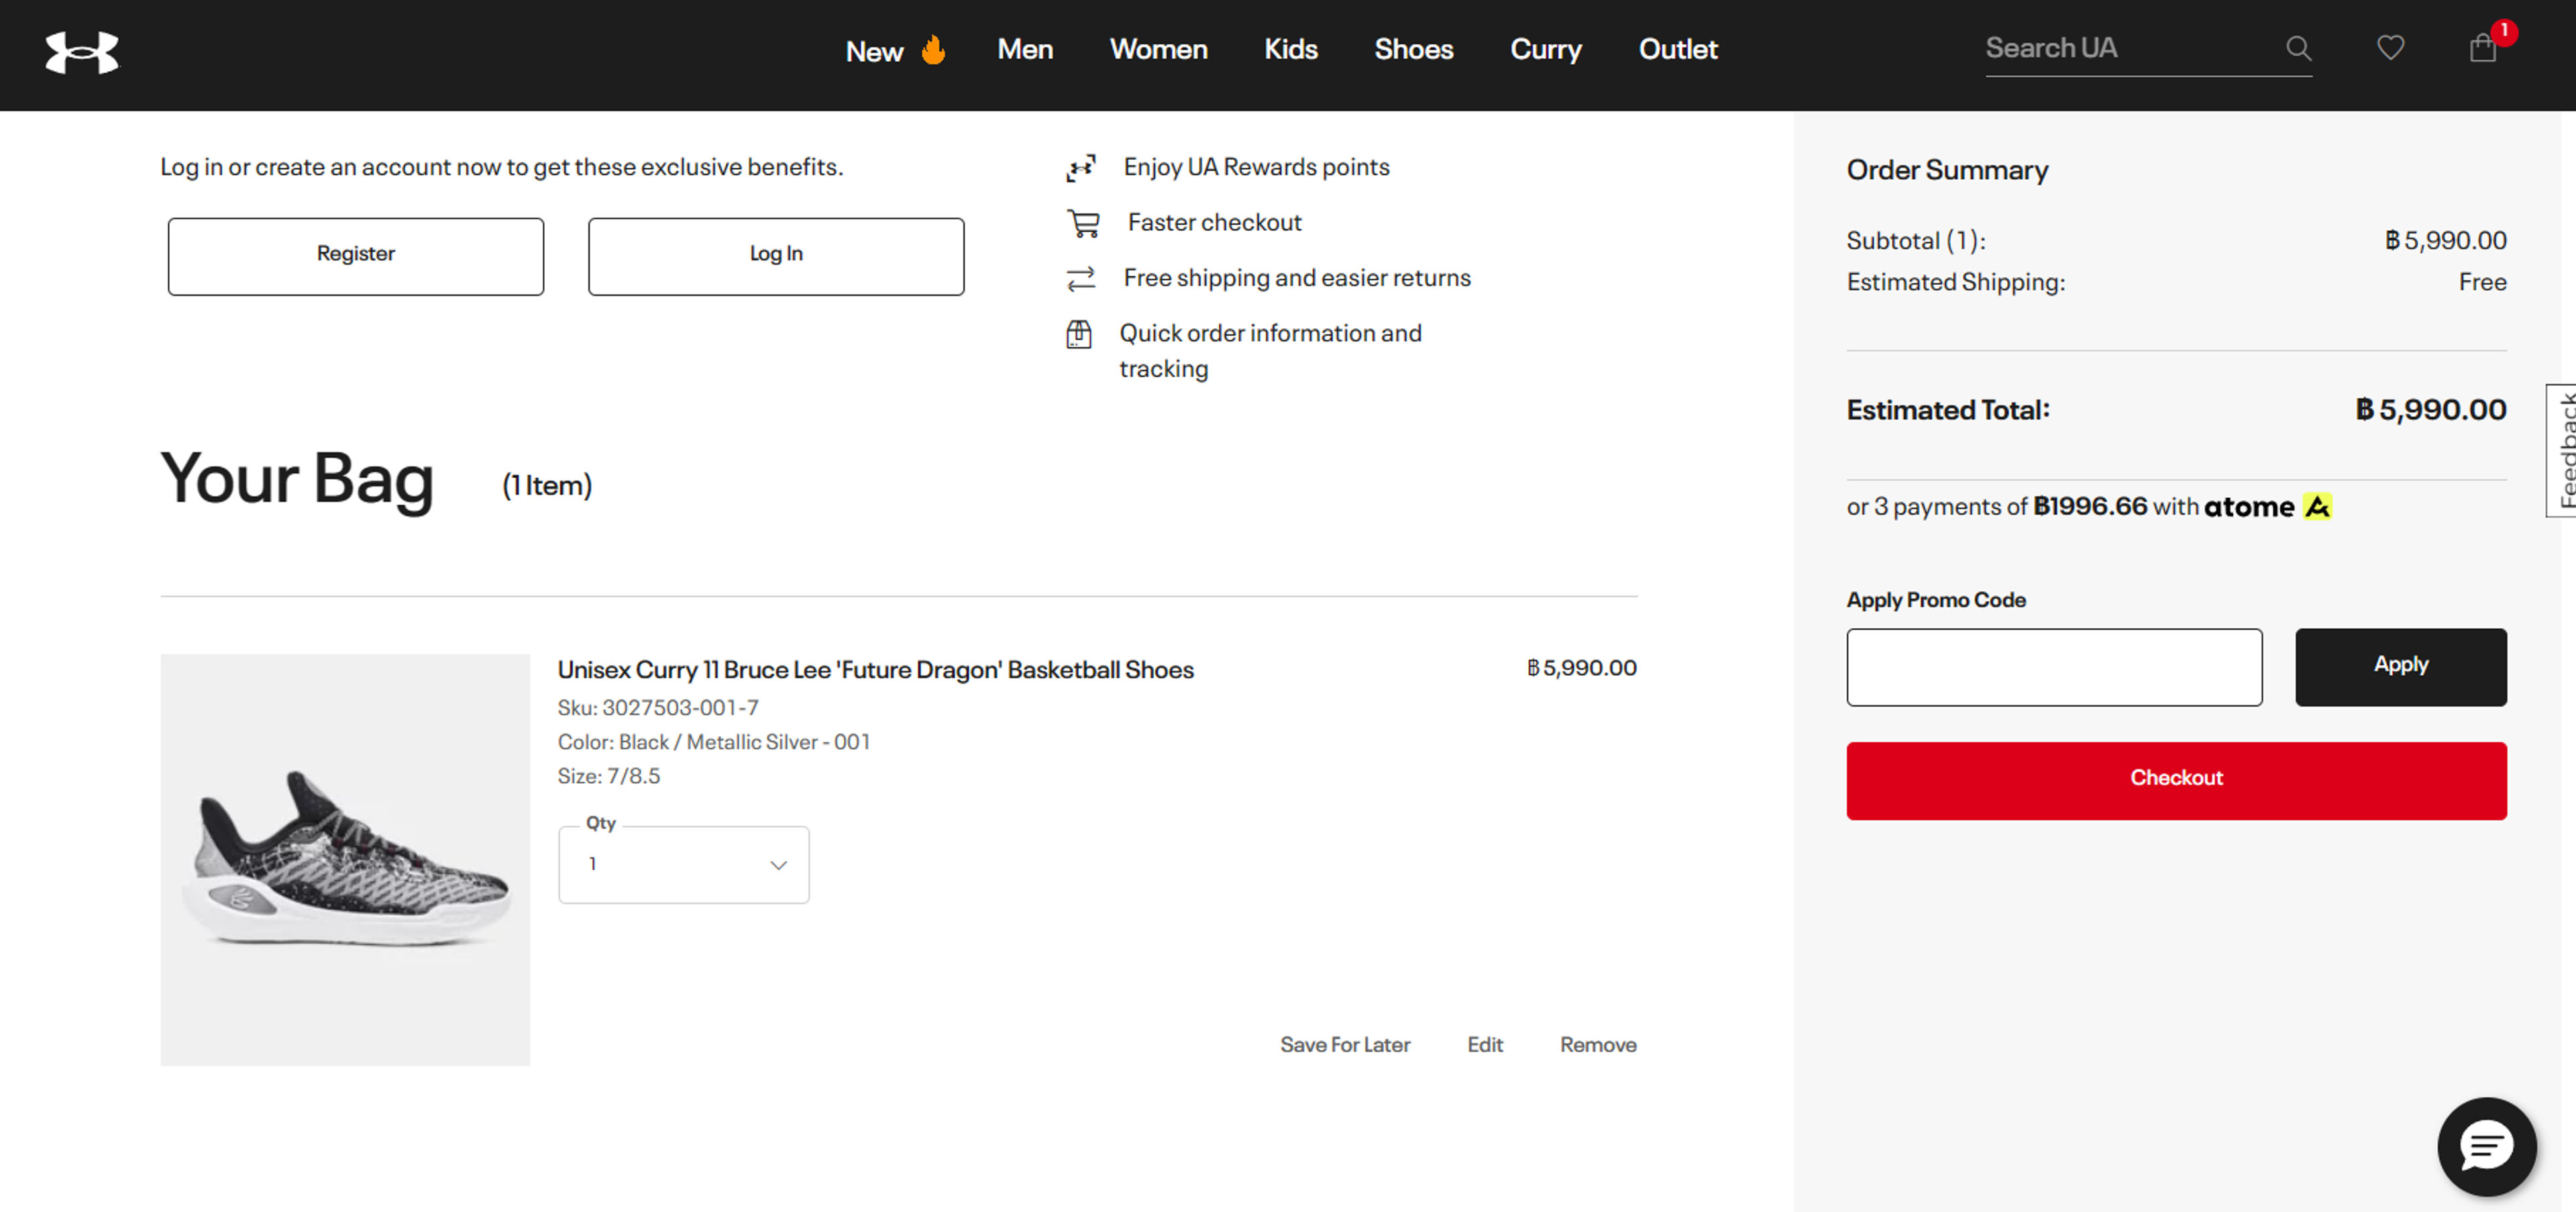This screenshot has width=2576, height=1212.
Task: Click Color: Black / Metallic Silver text
Action: pyautogui.click(x=714, y=742)
